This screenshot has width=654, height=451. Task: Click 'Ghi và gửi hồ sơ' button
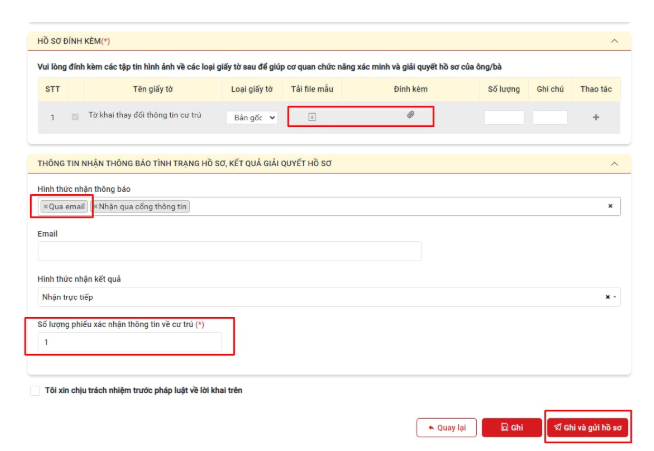coord(587,428)
